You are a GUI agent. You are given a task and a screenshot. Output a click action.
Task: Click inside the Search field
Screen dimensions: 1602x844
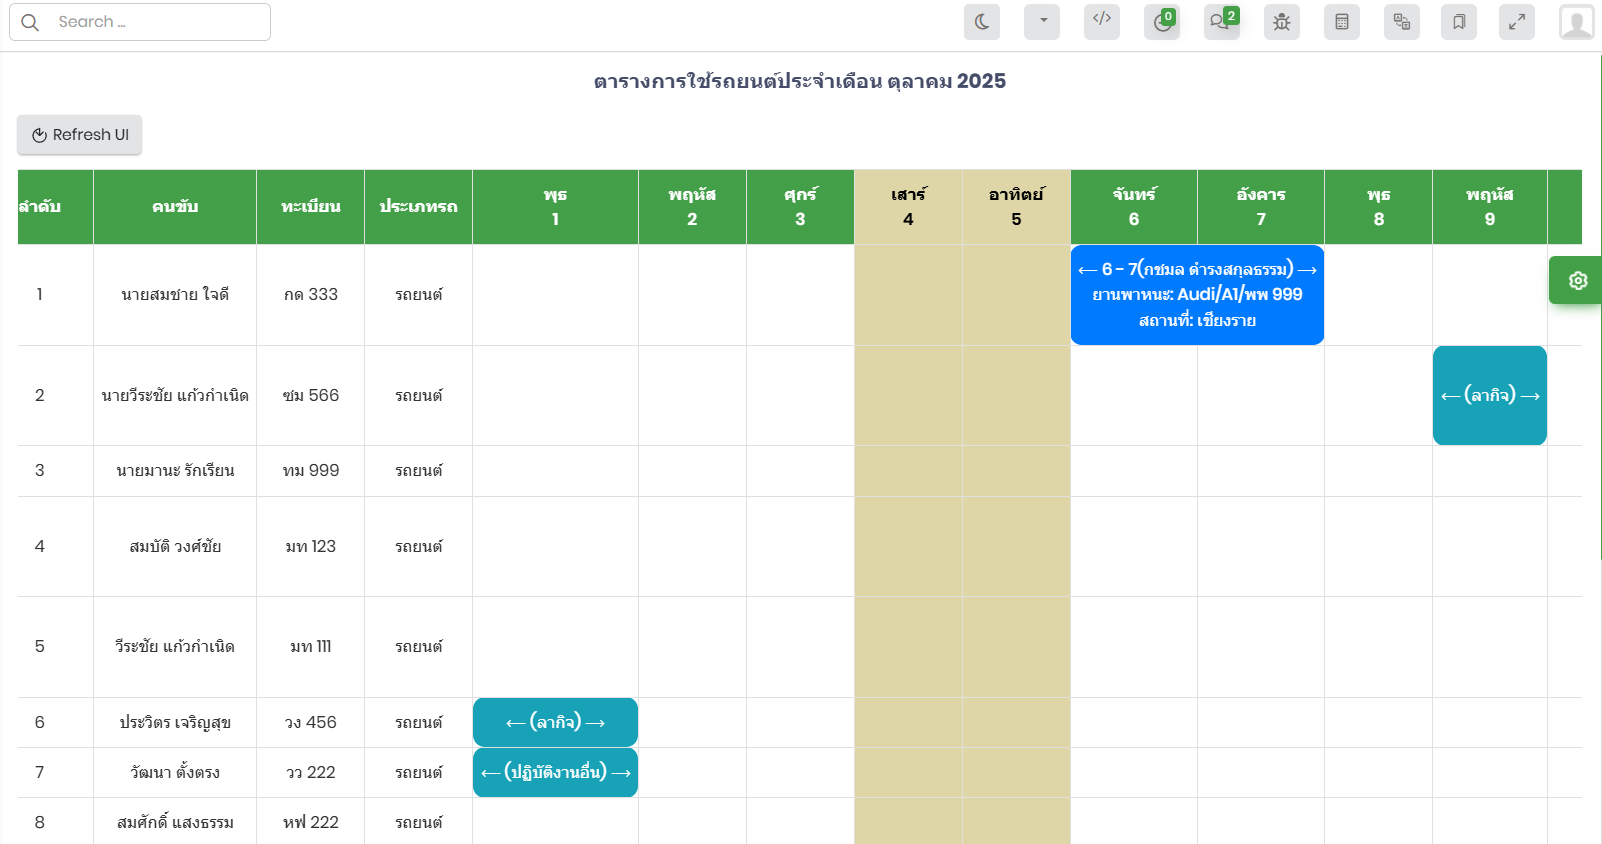pos(150,22)
